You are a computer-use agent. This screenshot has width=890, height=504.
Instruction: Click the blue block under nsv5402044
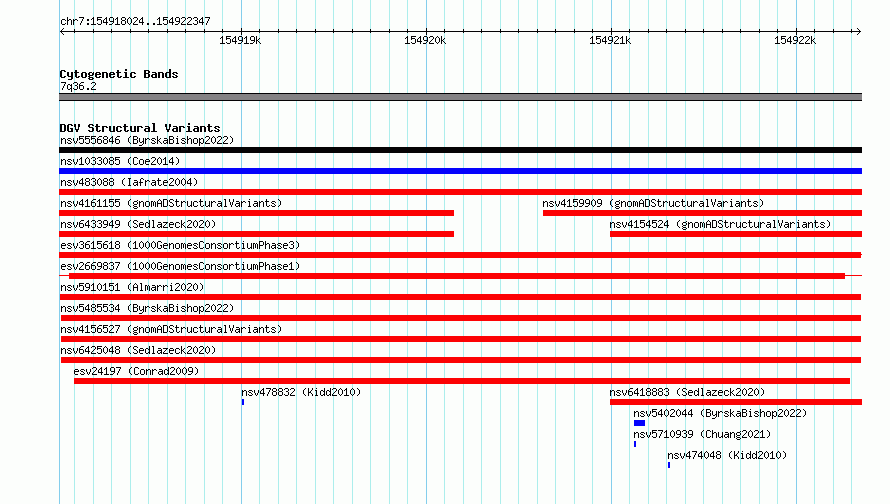[x=640, y=423]
